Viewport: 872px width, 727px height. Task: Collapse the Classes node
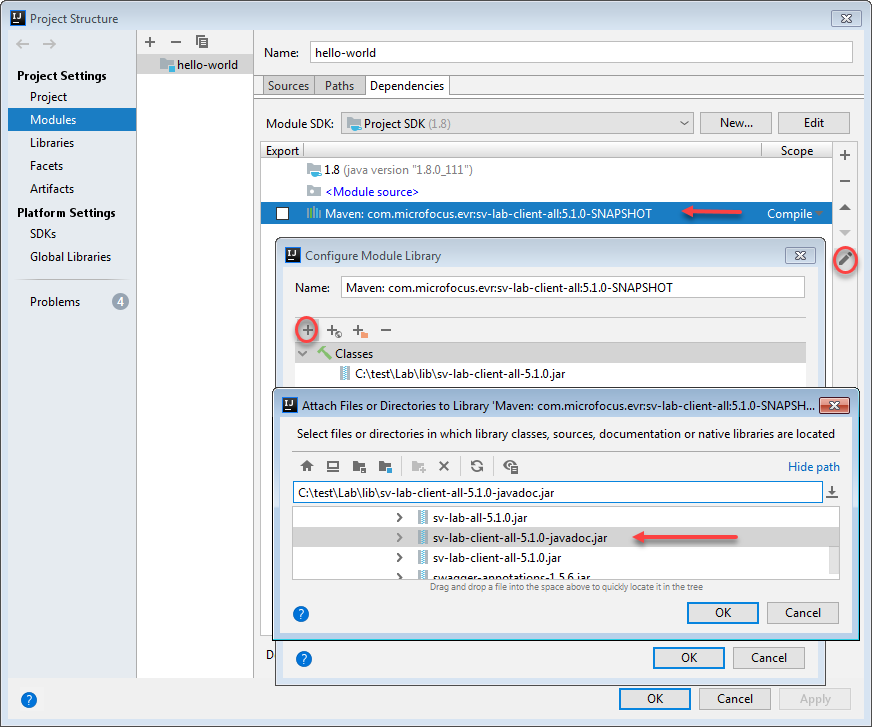click(x=303, y=354)
